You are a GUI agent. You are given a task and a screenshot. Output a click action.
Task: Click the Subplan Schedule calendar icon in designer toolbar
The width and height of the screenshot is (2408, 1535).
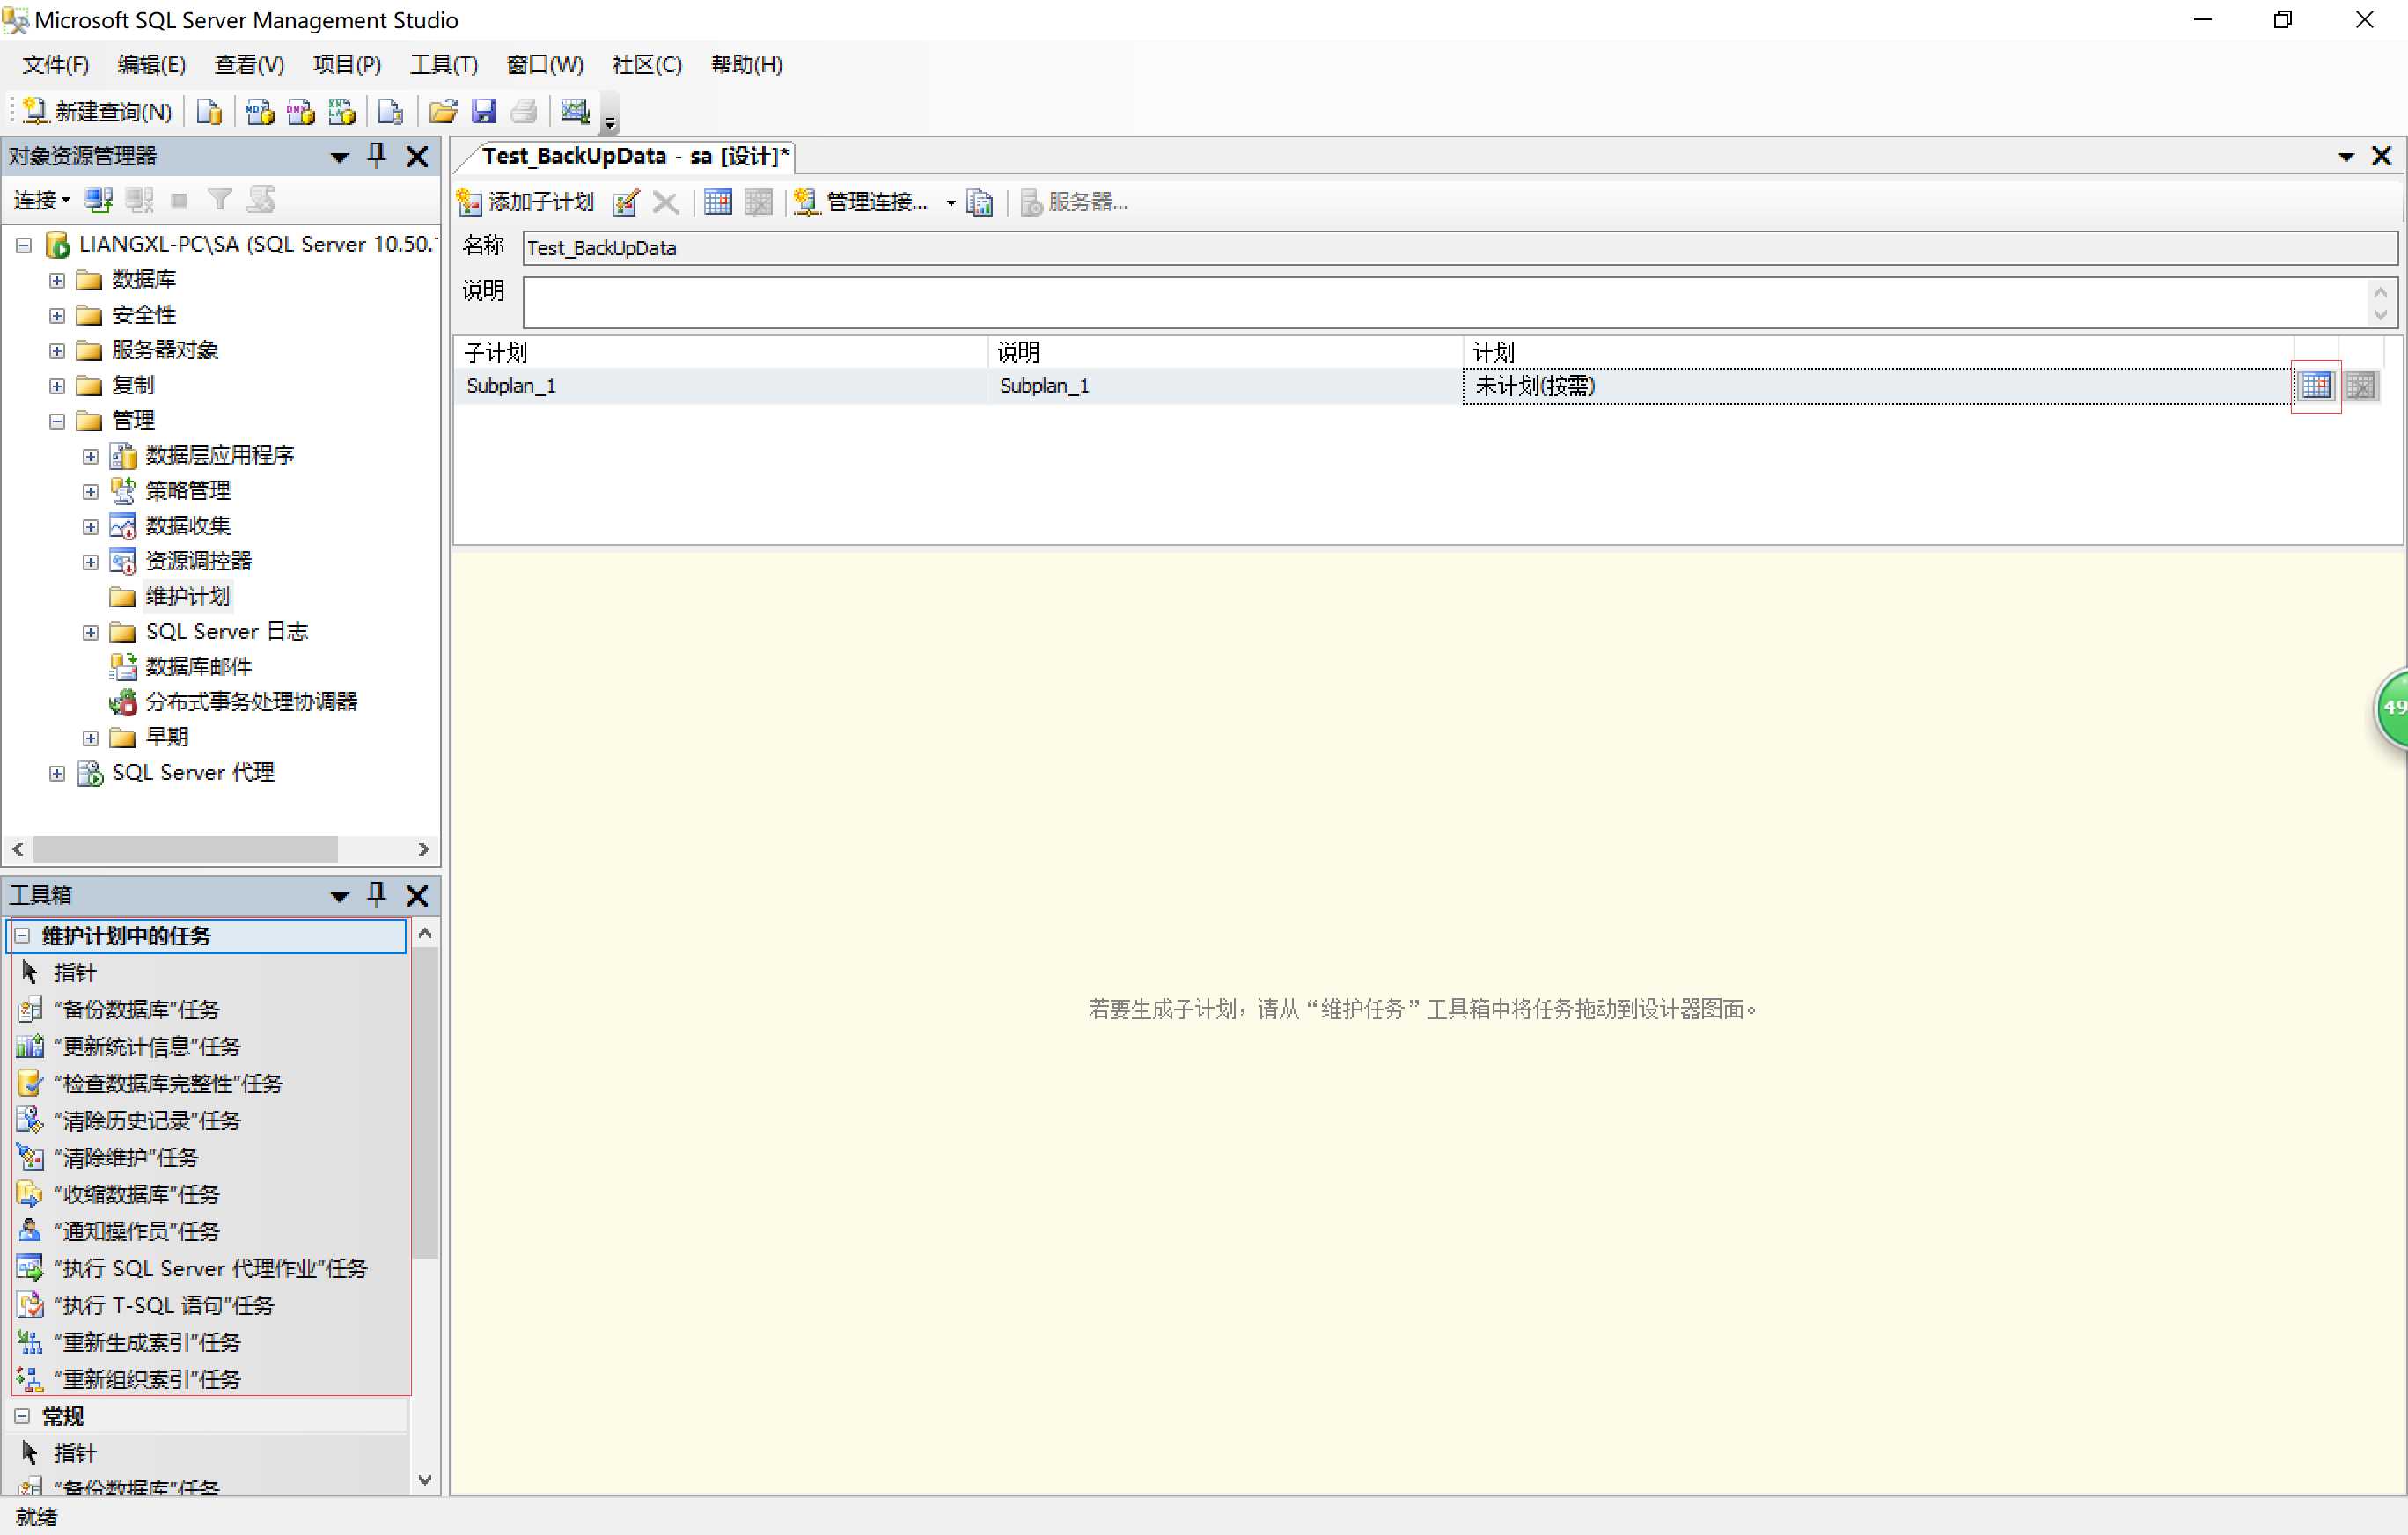(x=718, y=202)
